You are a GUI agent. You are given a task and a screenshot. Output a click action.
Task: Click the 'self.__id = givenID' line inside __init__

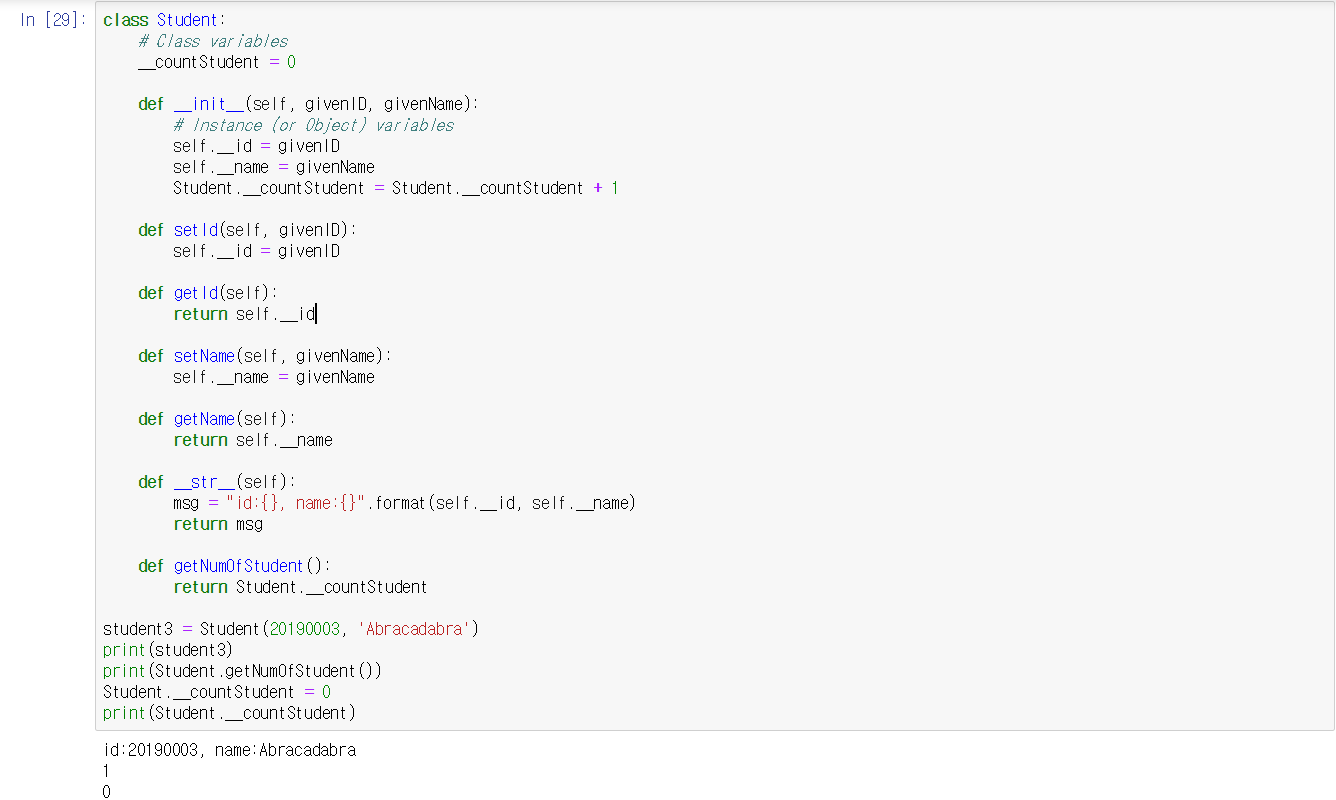pos(256,146)
